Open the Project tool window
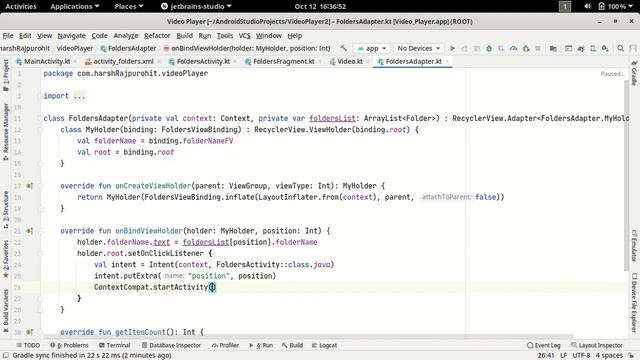 point(6,76)
